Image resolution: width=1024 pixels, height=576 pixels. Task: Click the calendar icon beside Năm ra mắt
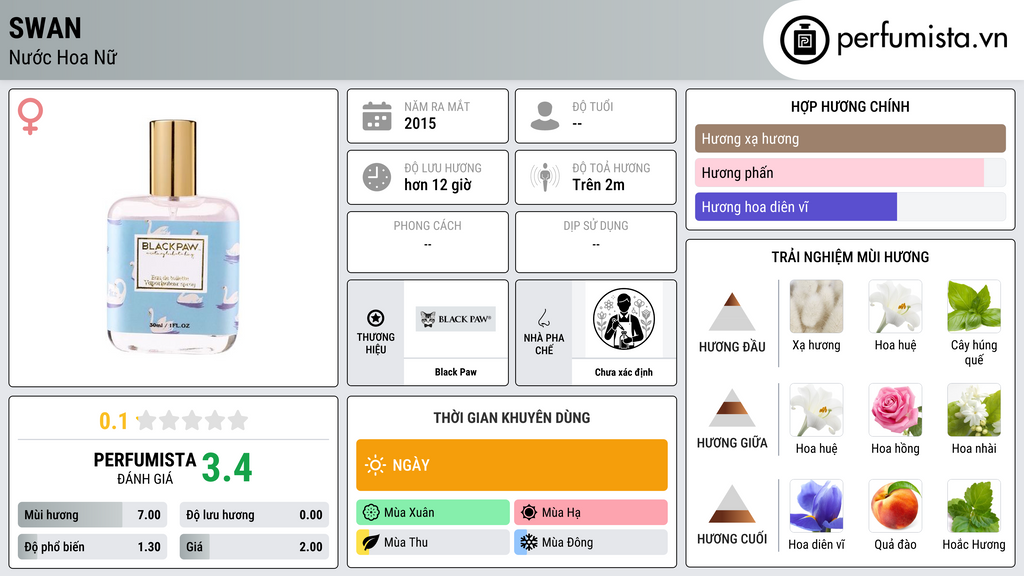(x=377, y=116)
